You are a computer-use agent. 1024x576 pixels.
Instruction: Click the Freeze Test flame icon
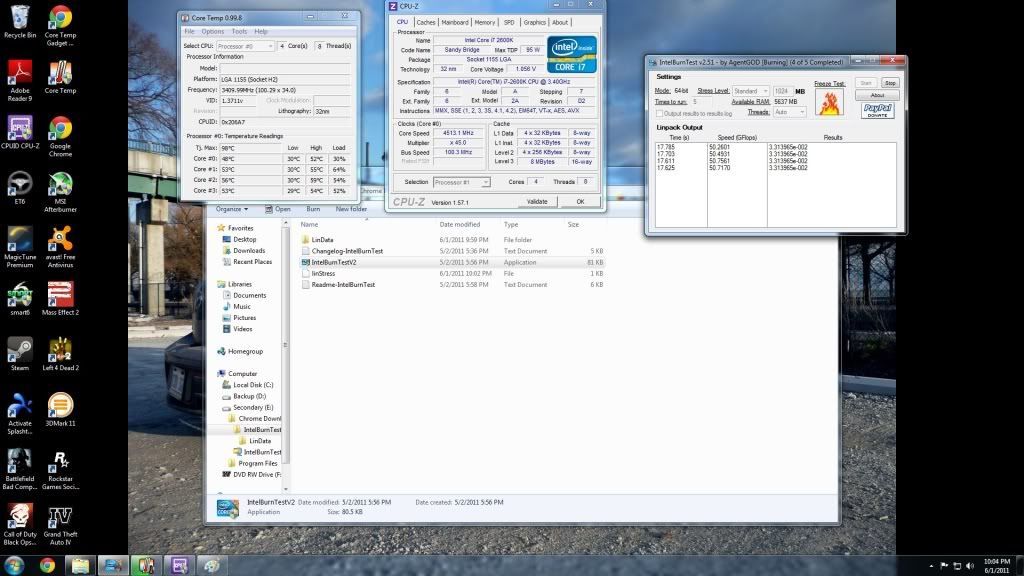point(829,103)
